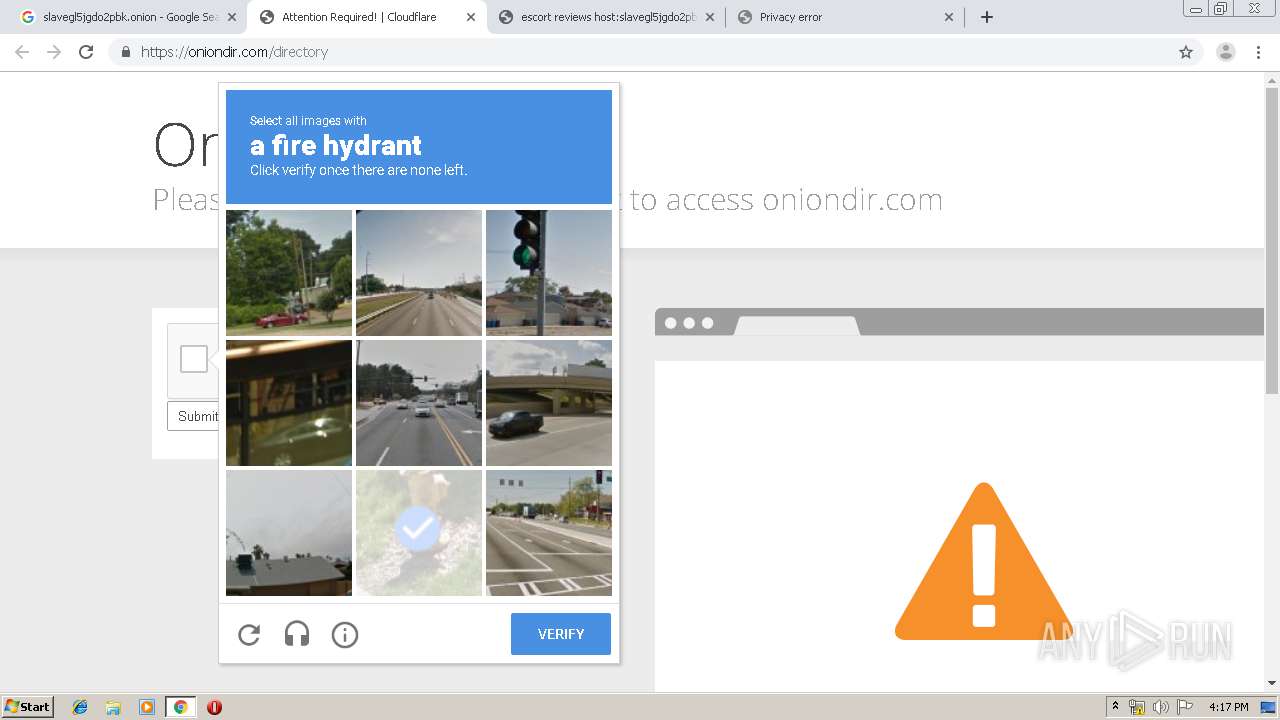Switch to the escort reviews host tab

607,17
